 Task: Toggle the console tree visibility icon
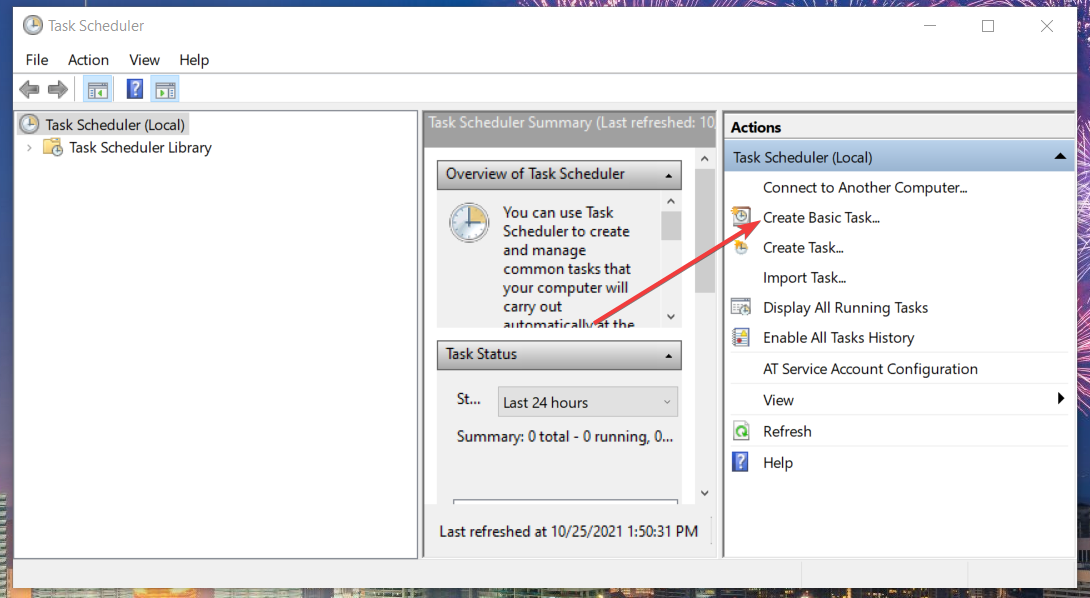(x=97, y=88)
